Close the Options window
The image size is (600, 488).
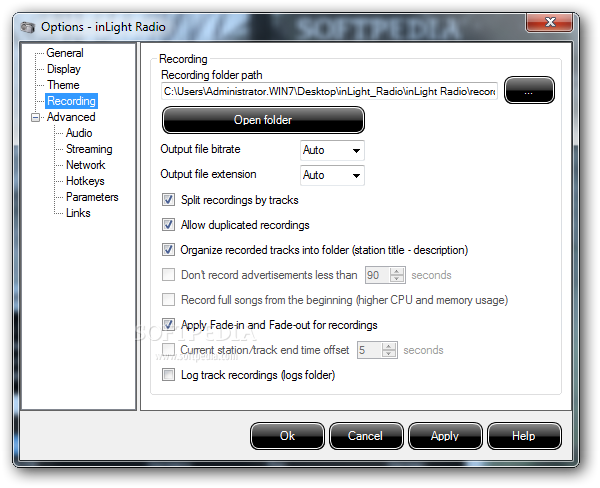coord(549,22)
